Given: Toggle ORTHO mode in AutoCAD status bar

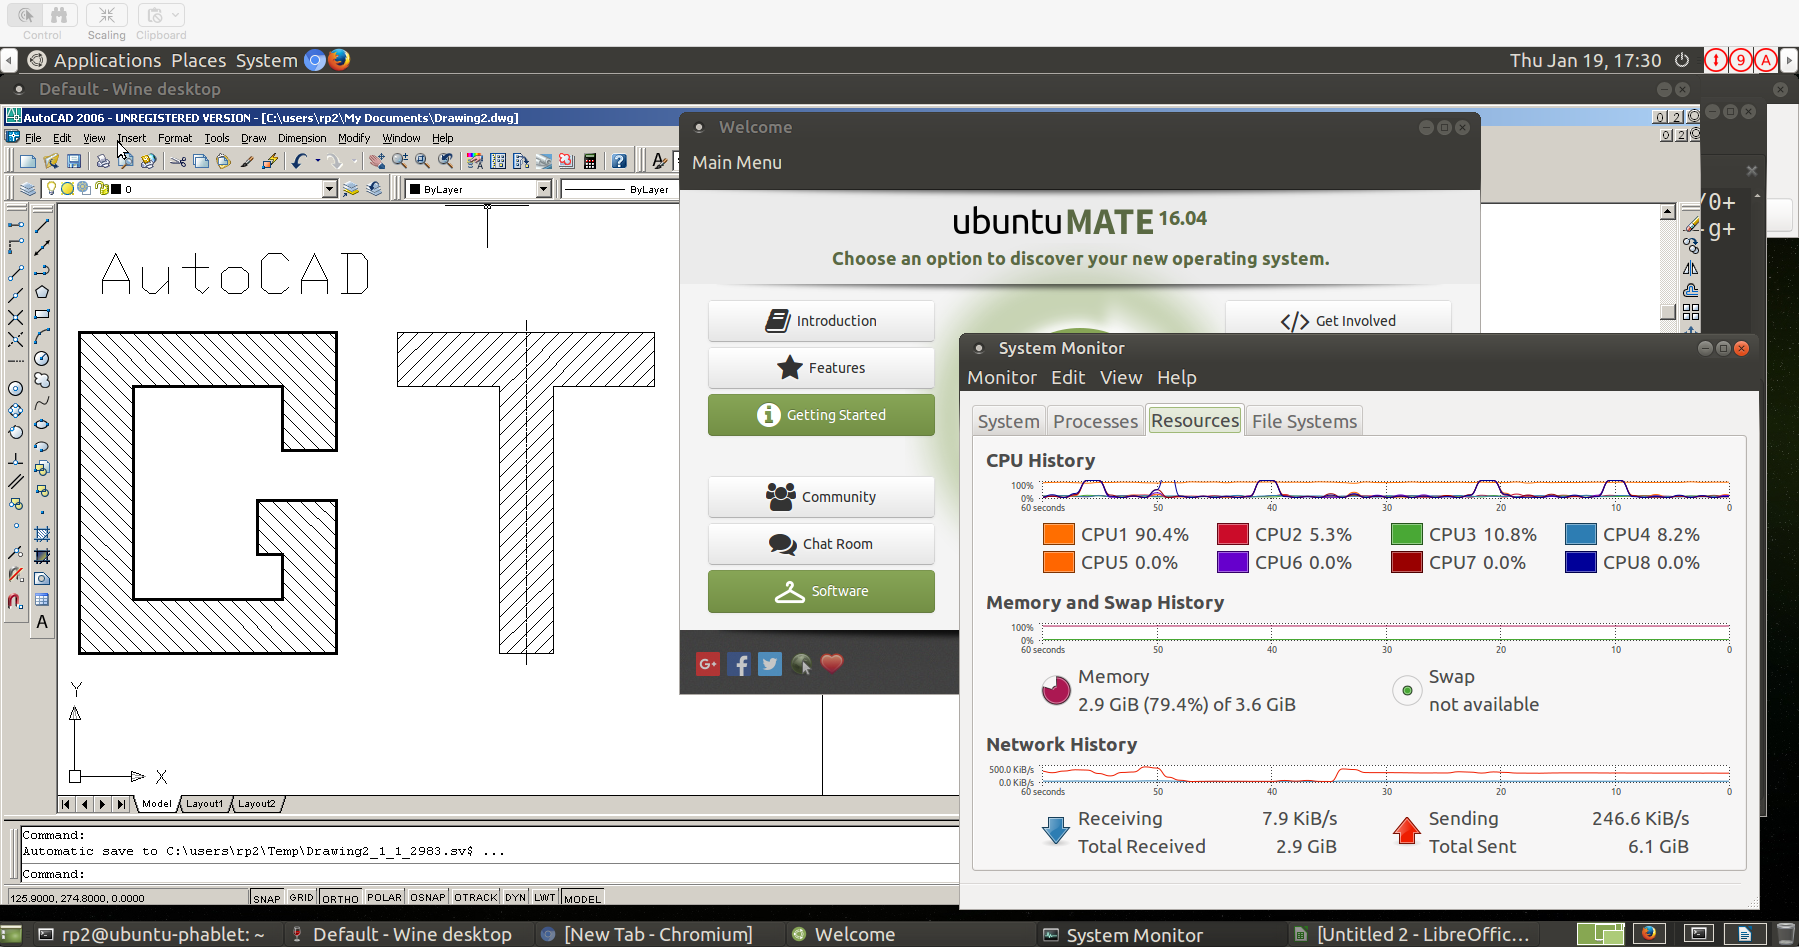Looking at the screenshot, I should (341, 898).
